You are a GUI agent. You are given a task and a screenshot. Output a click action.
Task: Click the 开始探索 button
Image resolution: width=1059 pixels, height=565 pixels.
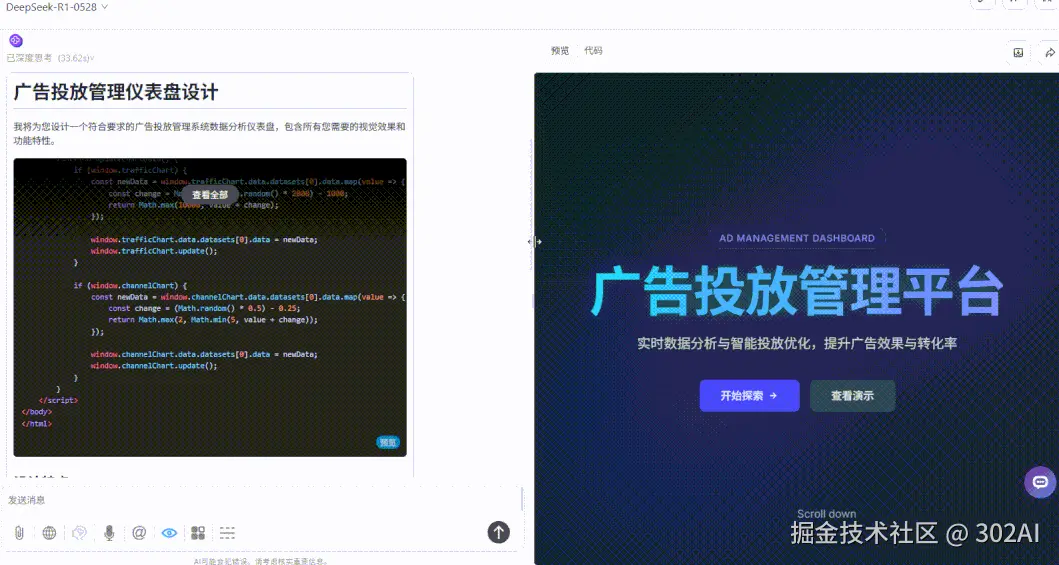click(x=750, y=396)
